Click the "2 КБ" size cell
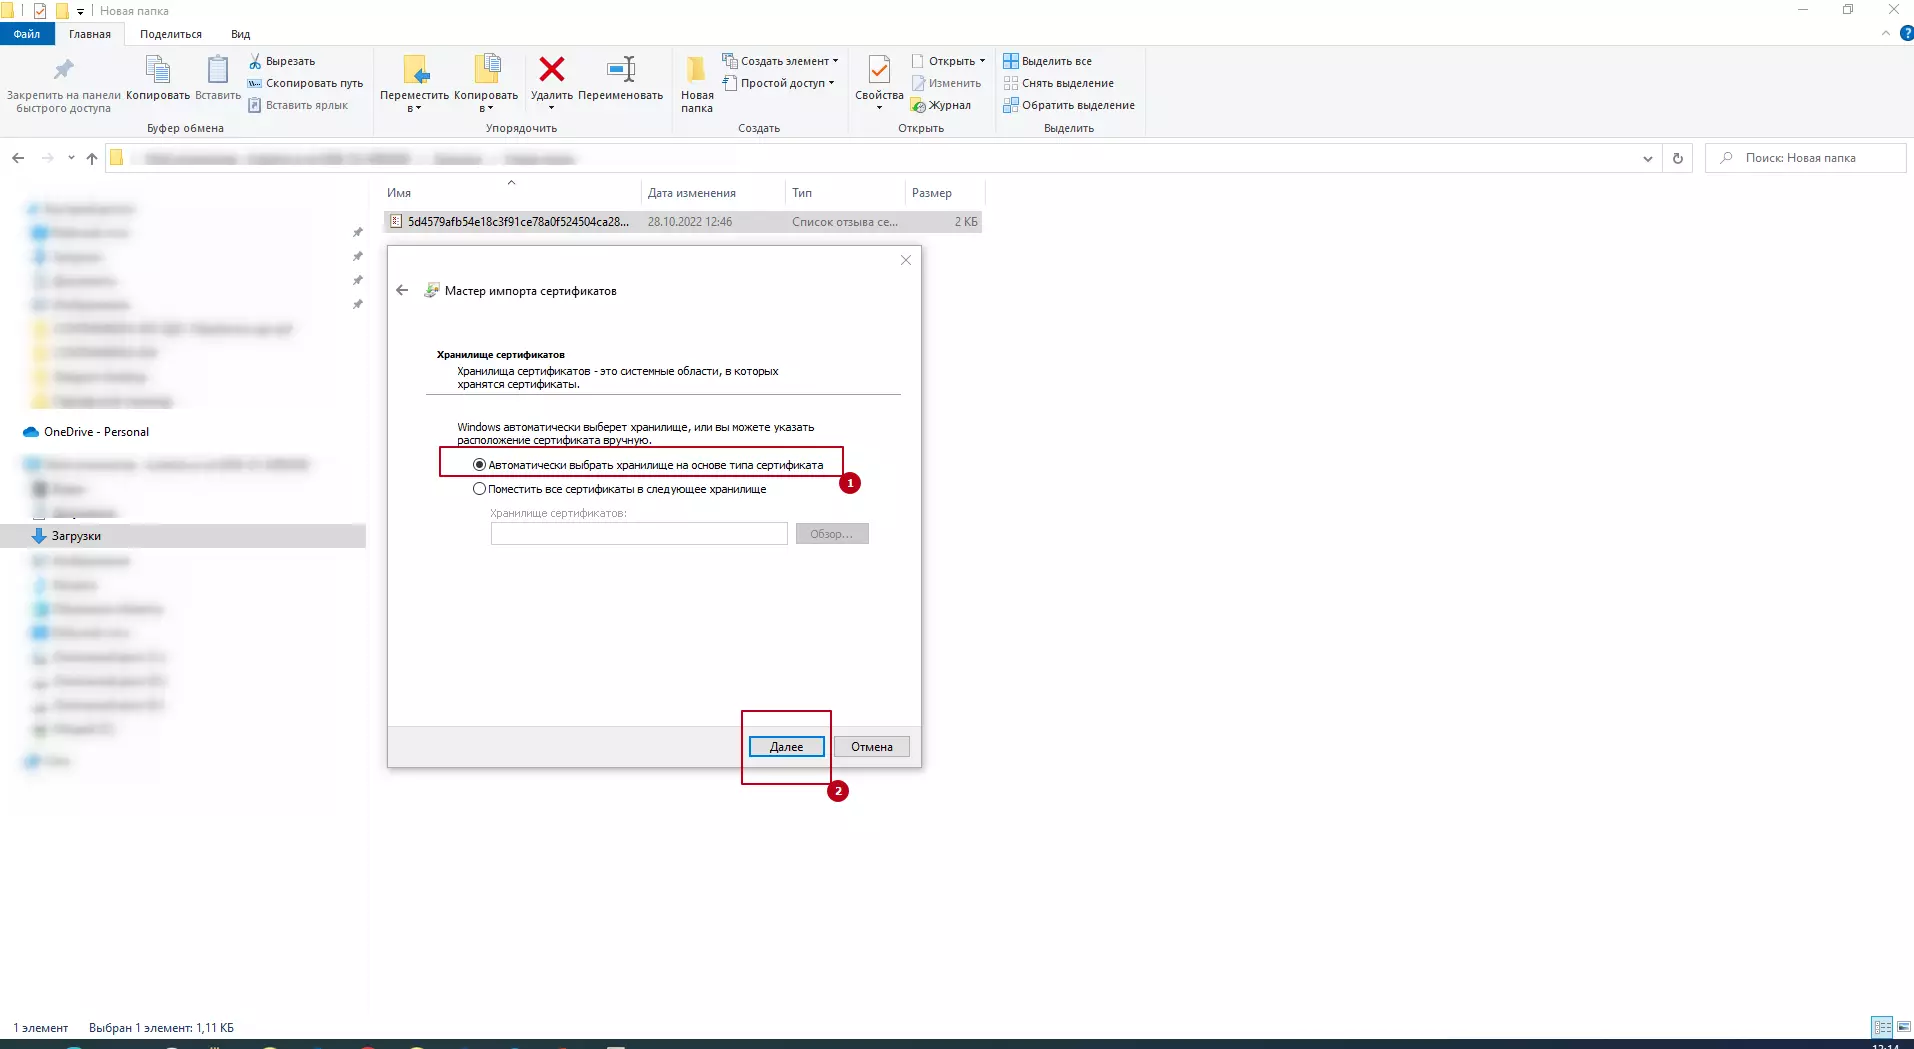The width and height of the screenshot is (1914, 1049). [966, 222]
